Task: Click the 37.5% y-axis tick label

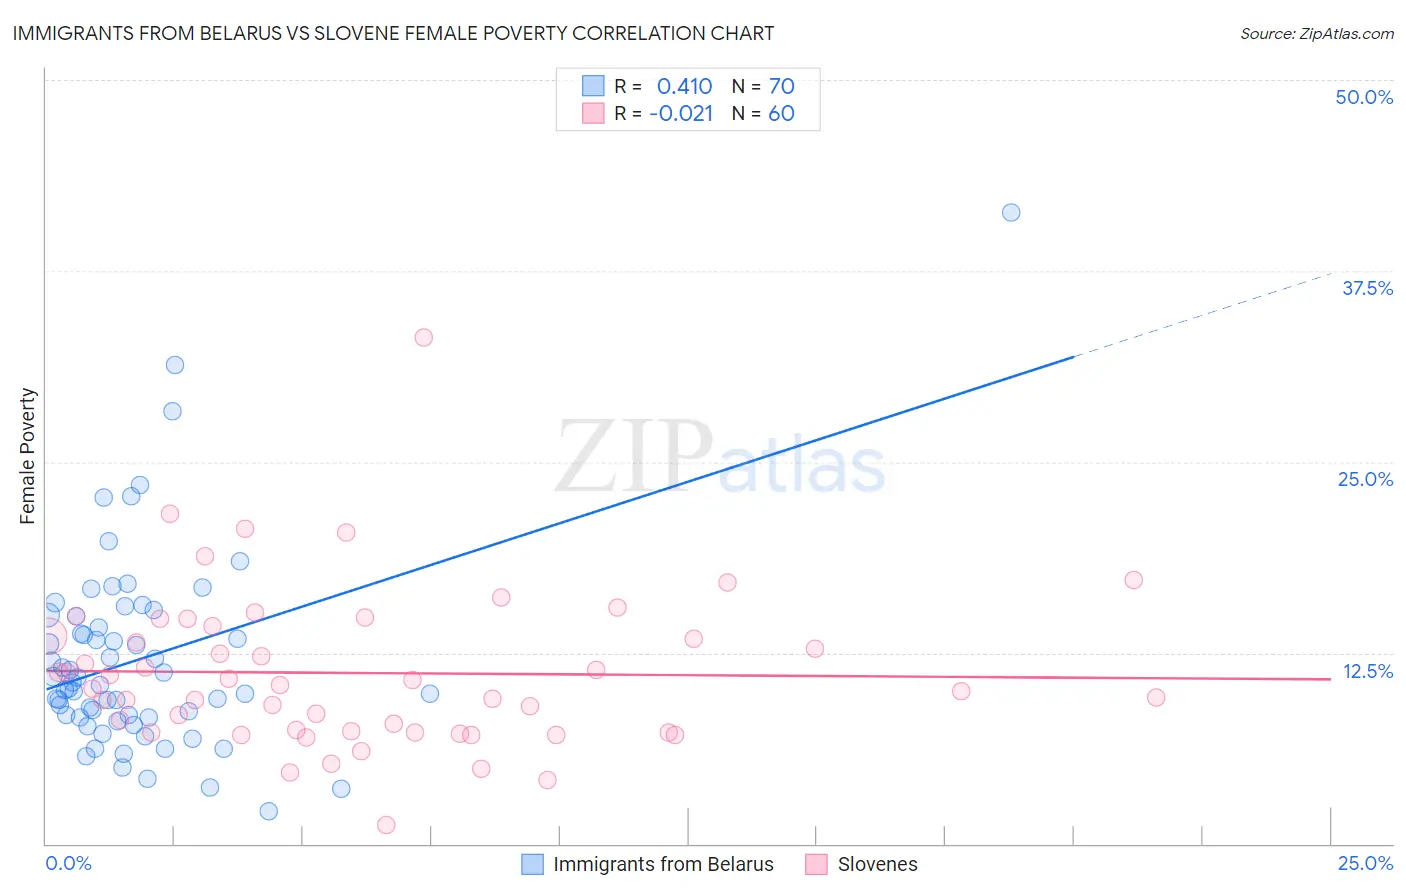Action: pyautogui.click(x=1367, y=288)
